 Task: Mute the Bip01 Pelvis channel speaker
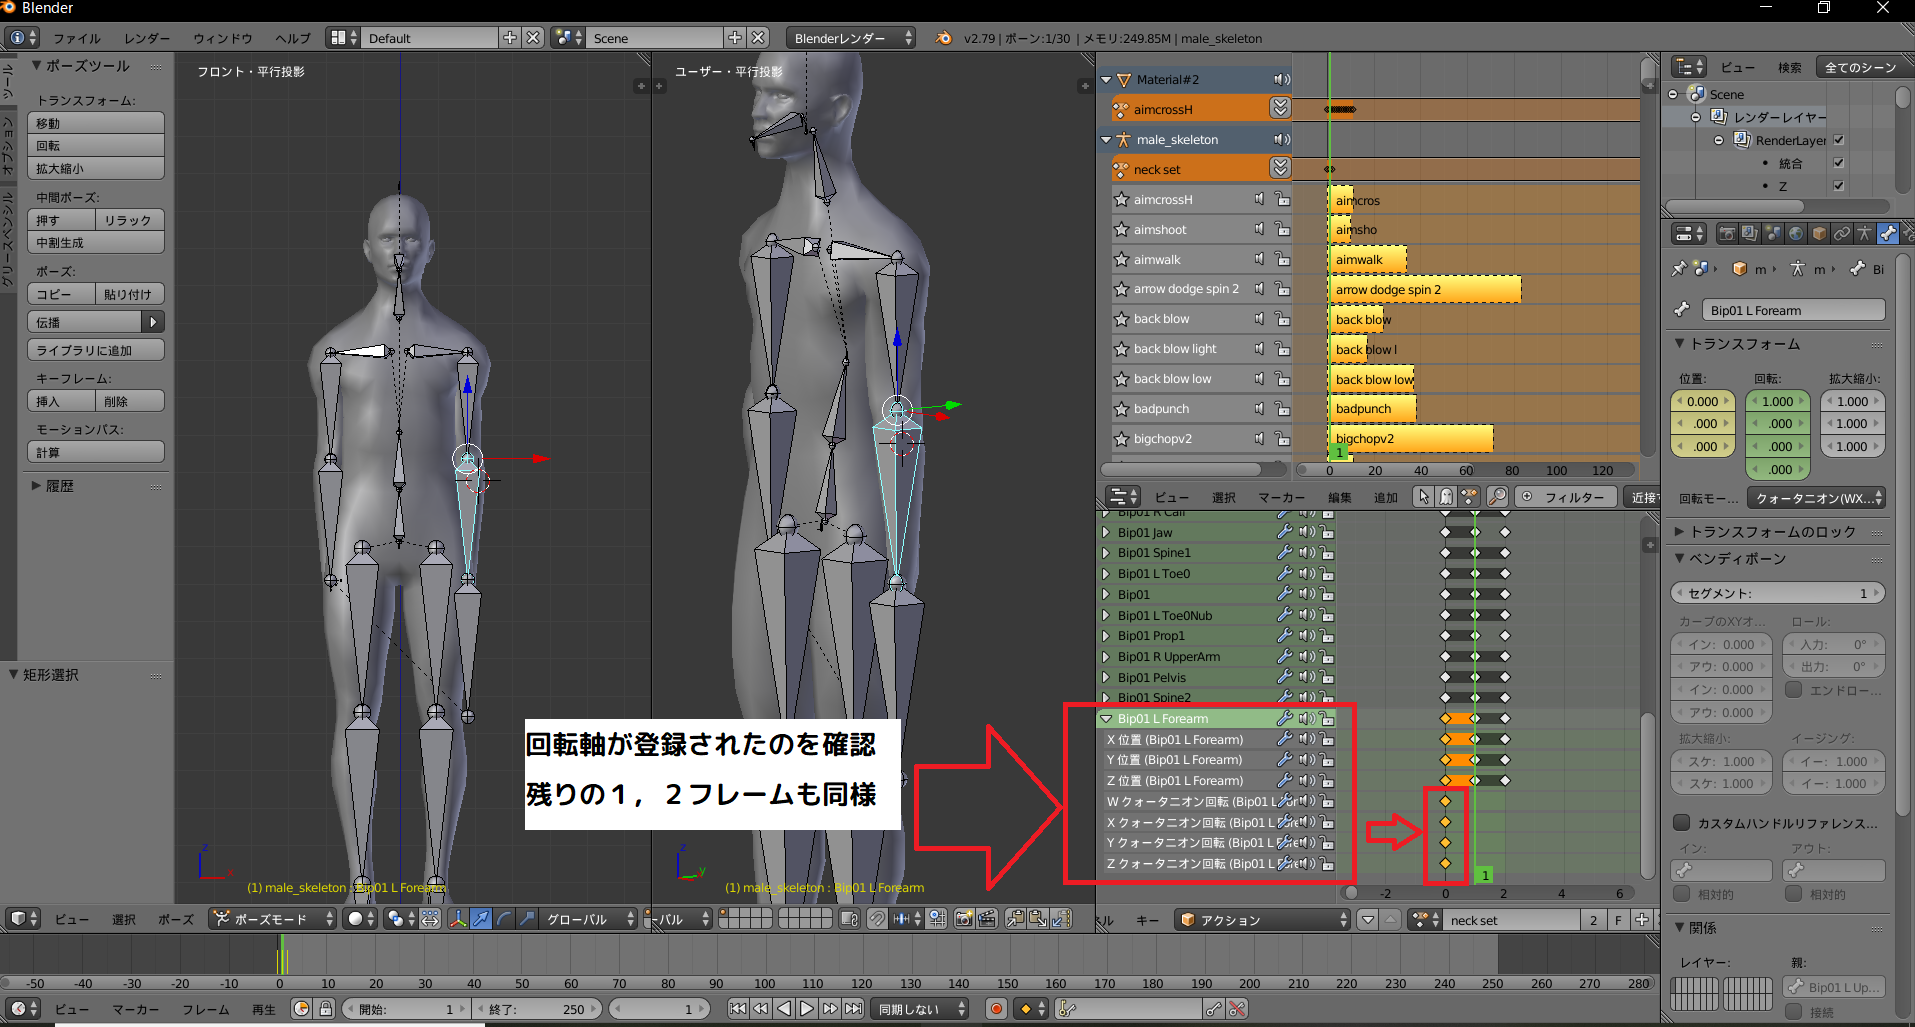tap(1306, 677)
